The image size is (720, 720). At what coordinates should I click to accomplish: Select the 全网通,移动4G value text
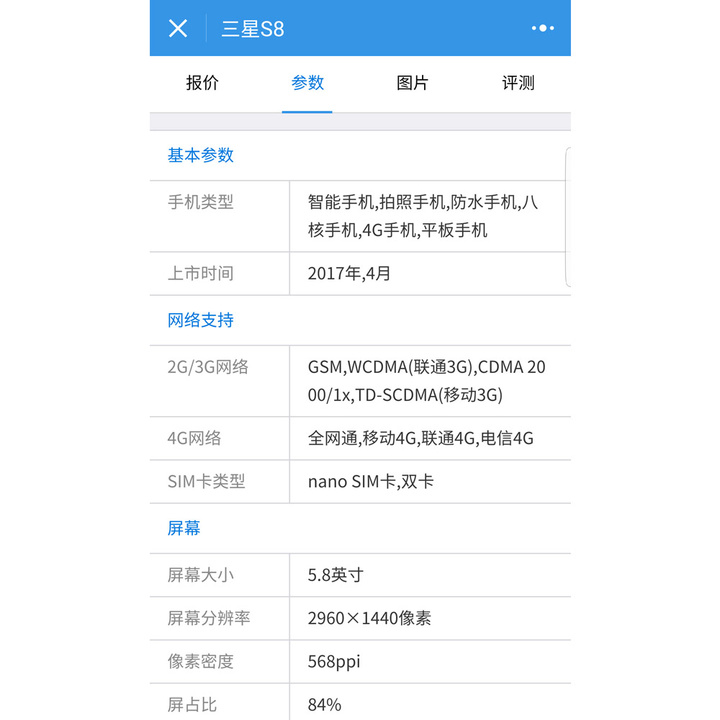(x=421, y=438)
